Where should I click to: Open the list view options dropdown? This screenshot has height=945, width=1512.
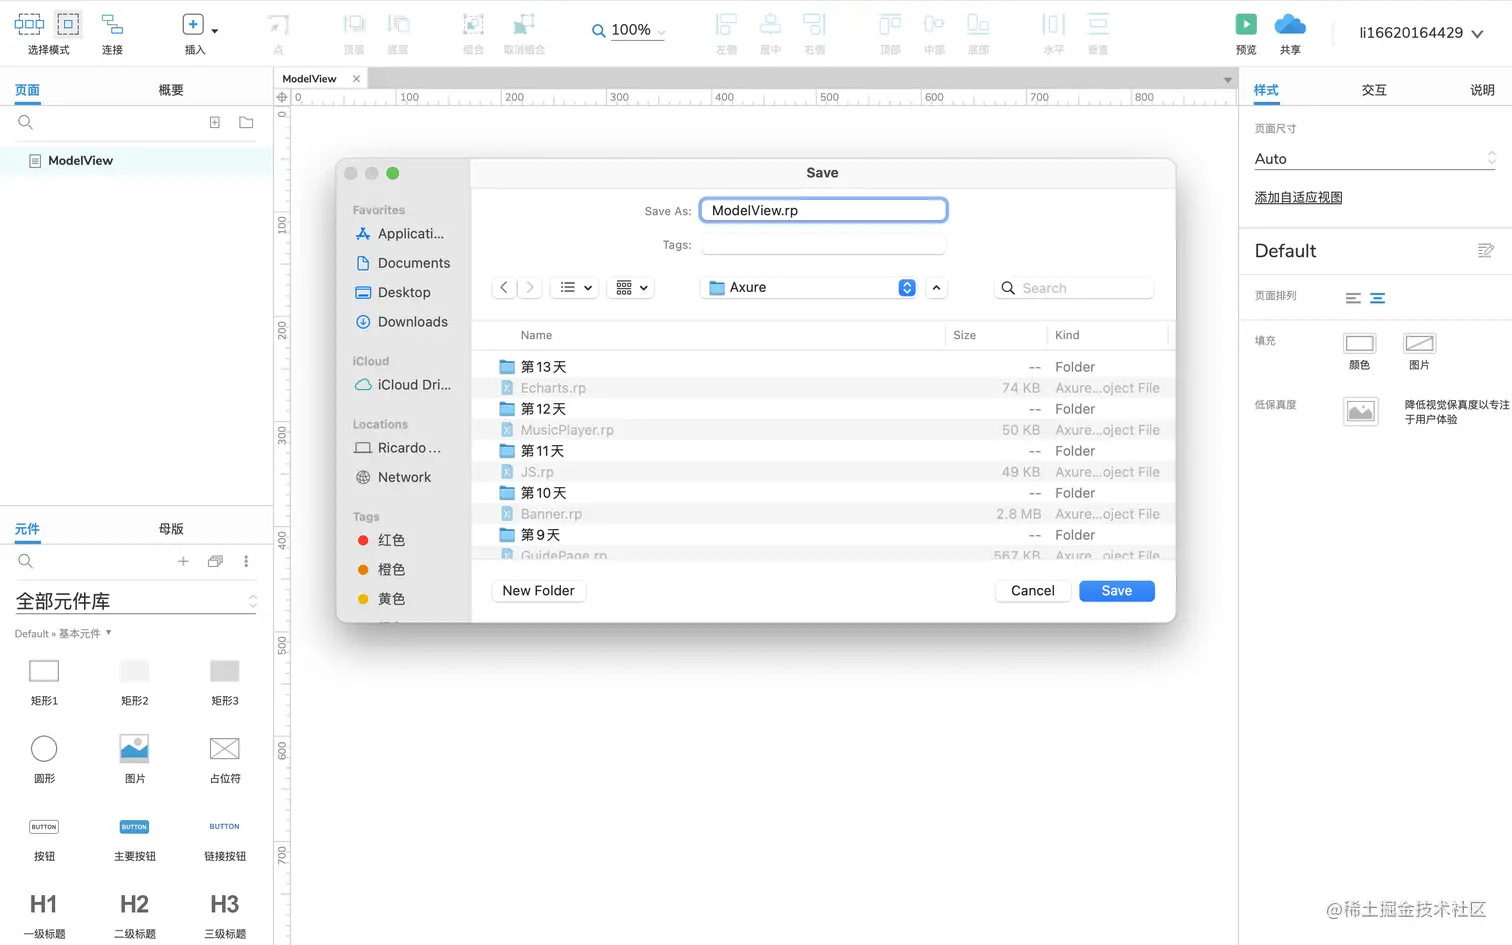[575, 288]
